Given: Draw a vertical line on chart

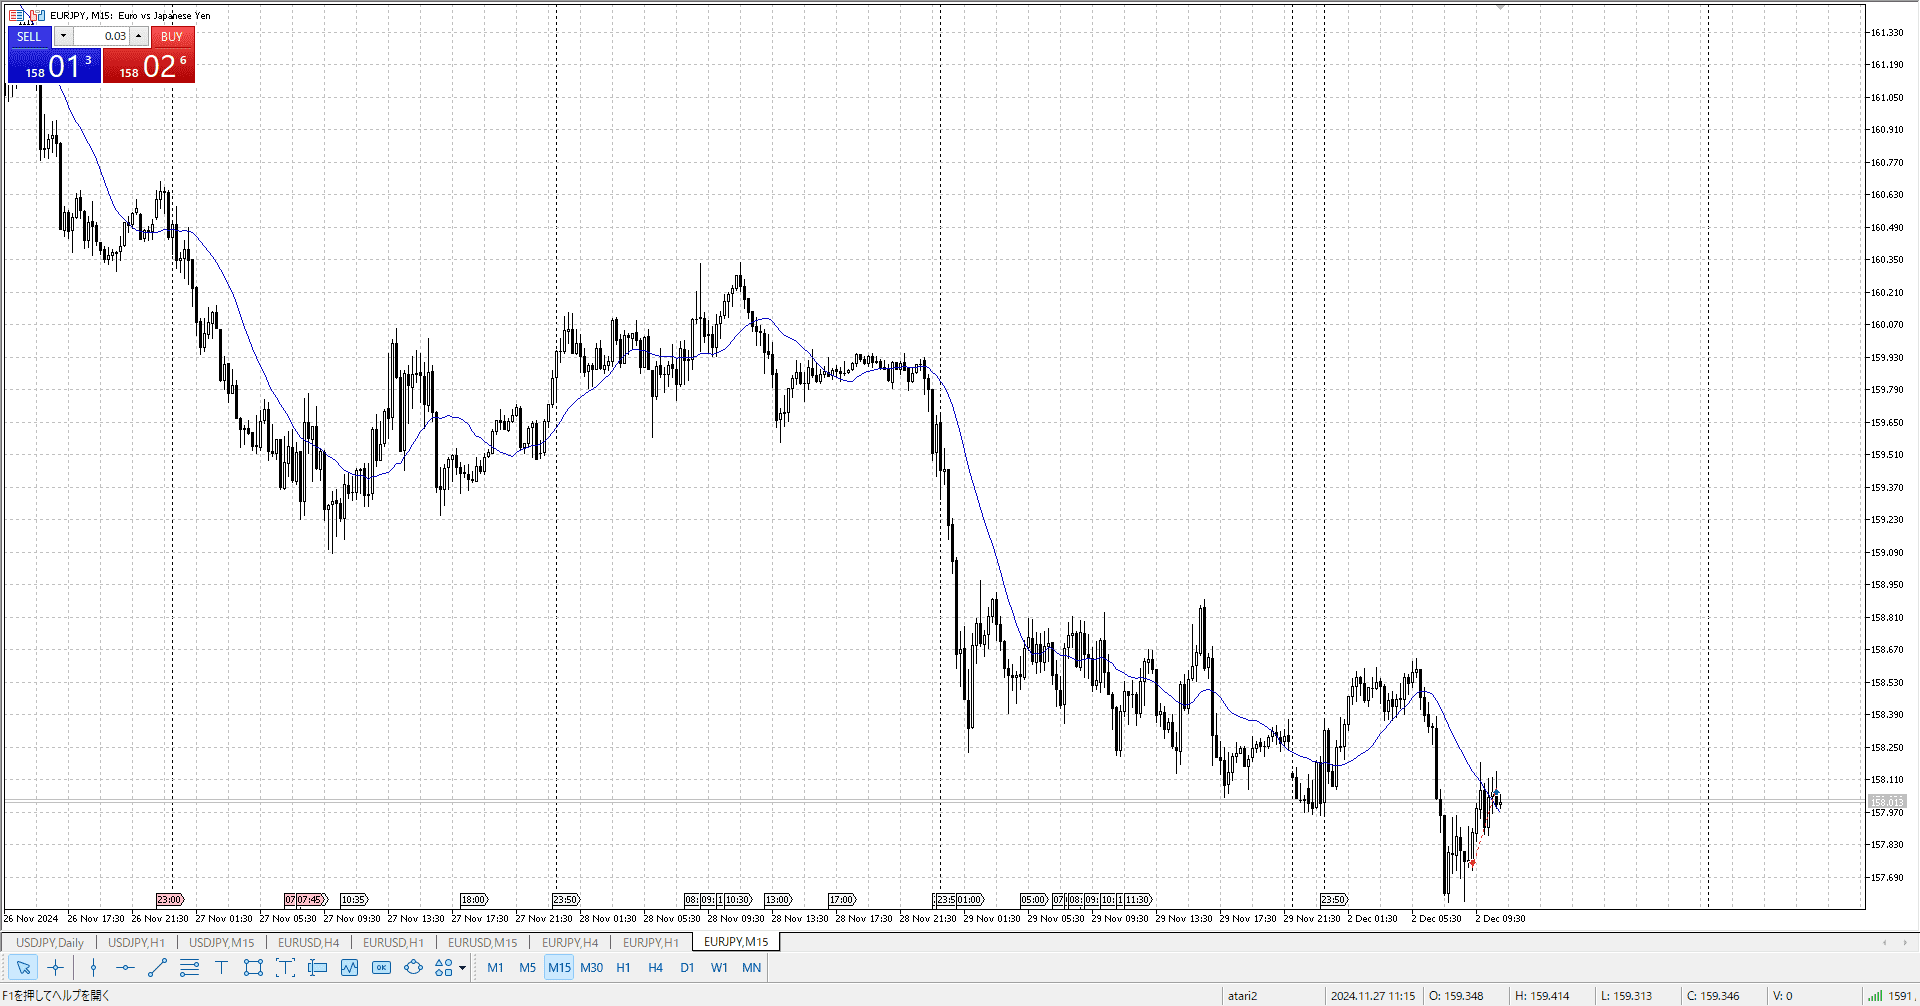Looking at the screenshot, I should 93,967.
